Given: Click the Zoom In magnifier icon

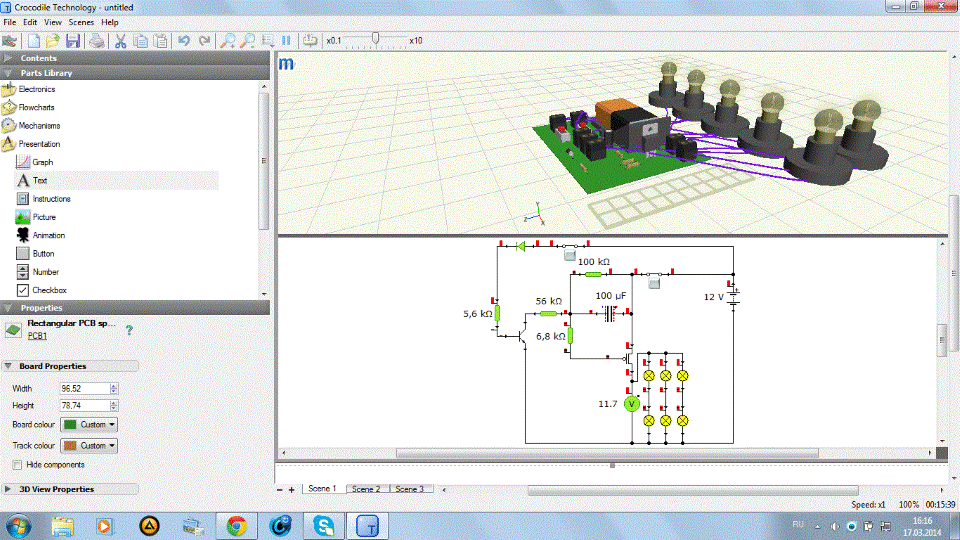Looking at the screenshot, I should pyautogui.click(x=228, y=41).
